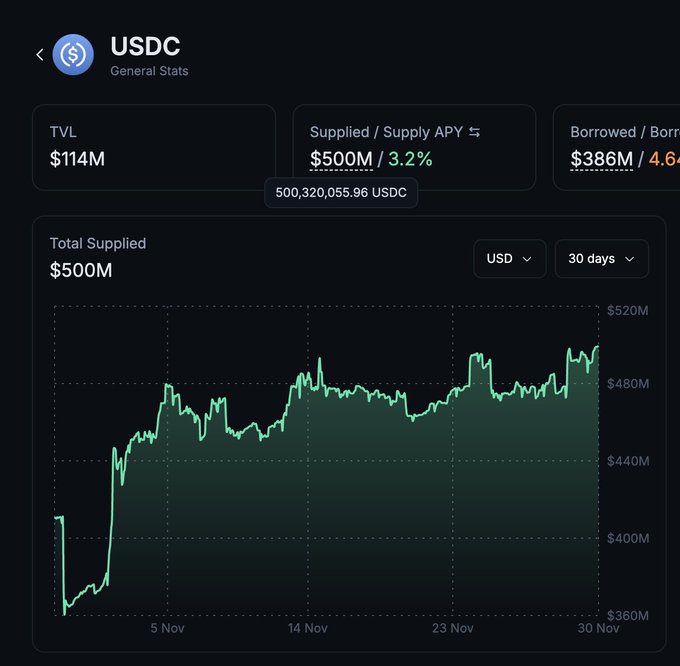This screenshot has height=666, width=680.
Task: Click the USDC coin logo
Action: 73,55
